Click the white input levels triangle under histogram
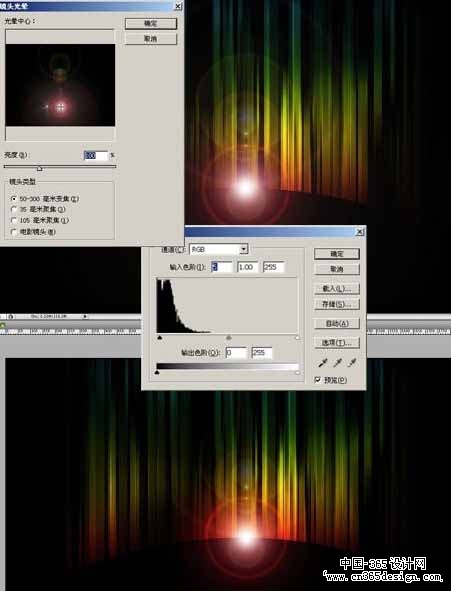Image resolution: width=451 pixels, height=591 pixels. [x=297, y=338]
